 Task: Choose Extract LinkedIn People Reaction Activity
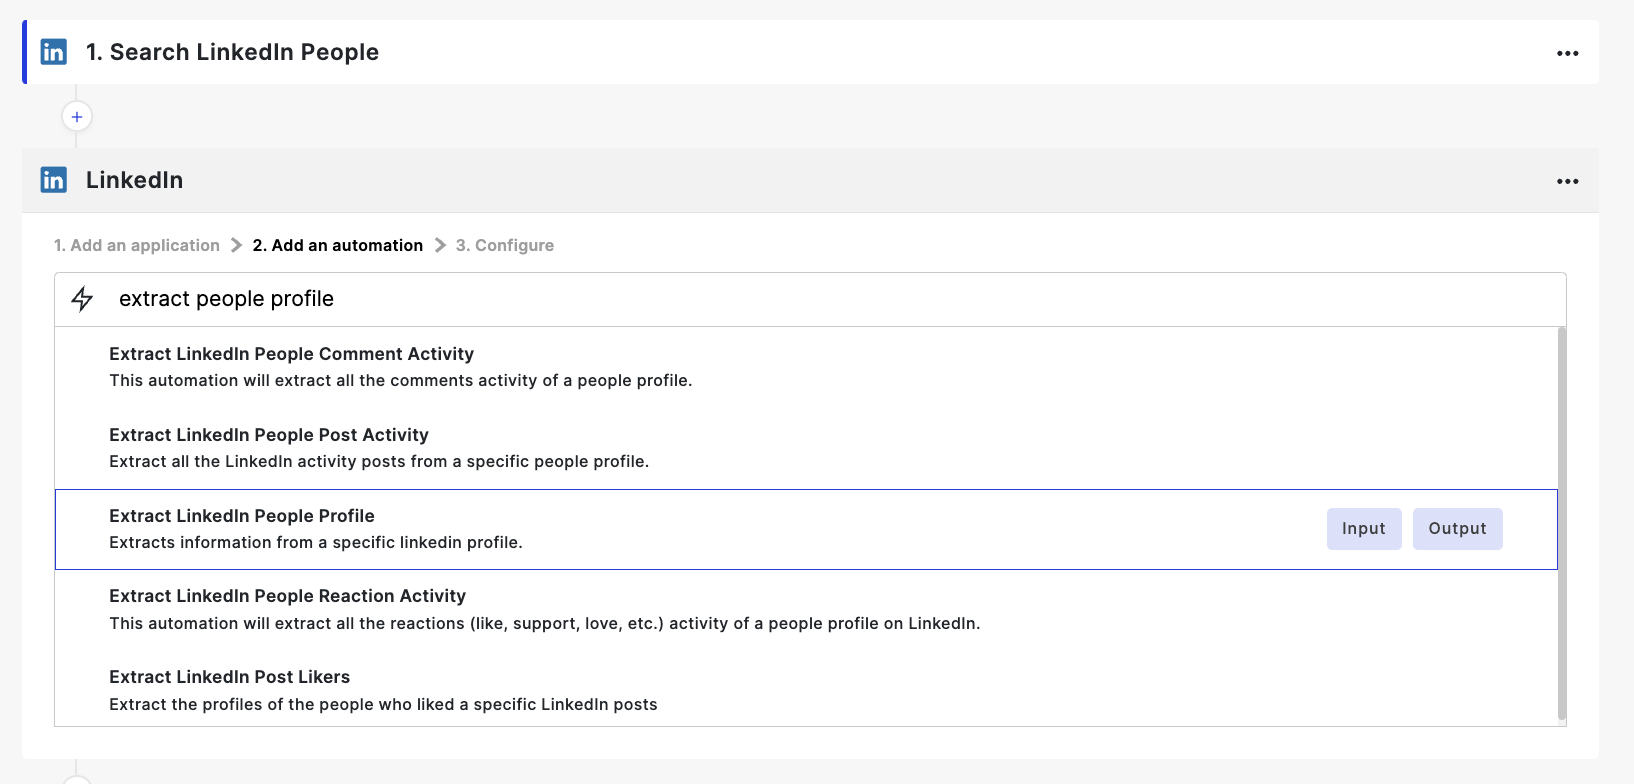click(806, 610)
